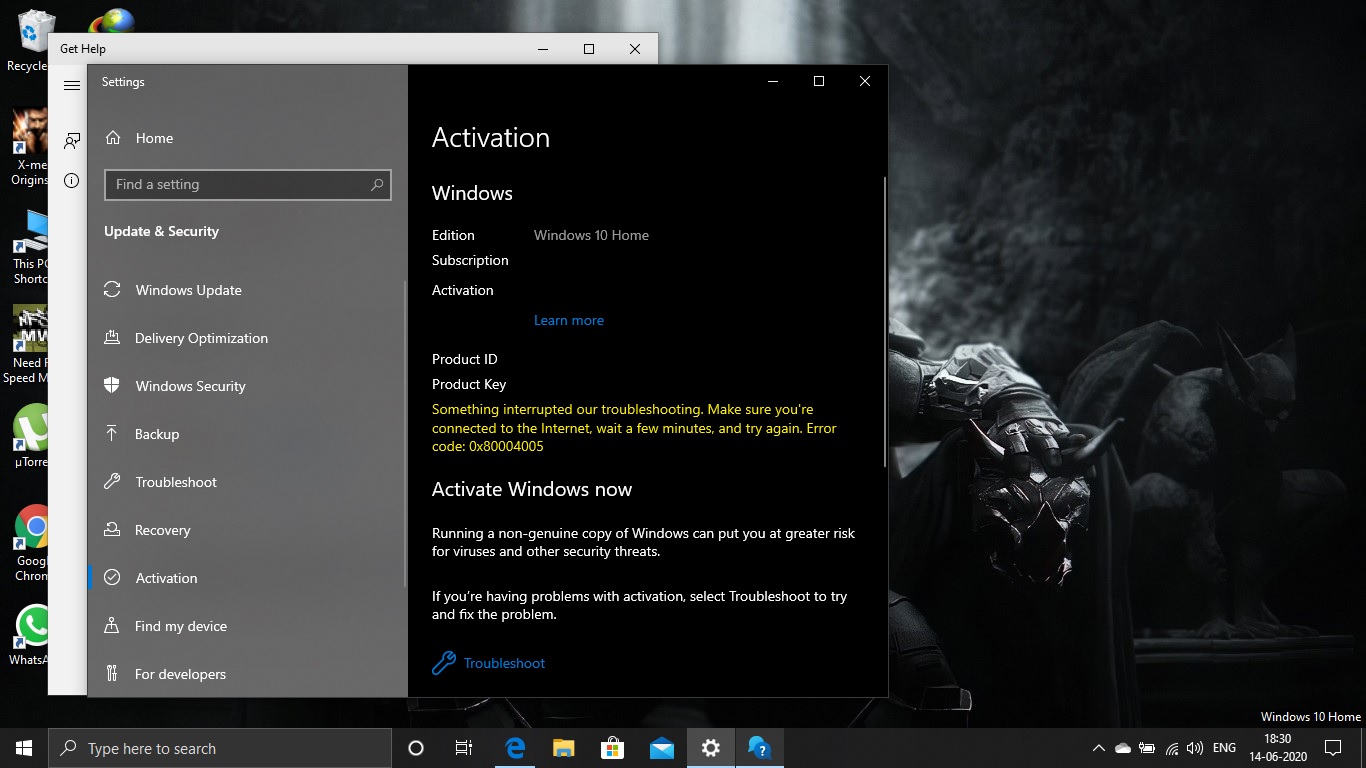
Task: Click the Learn more link
Action: 568,320
